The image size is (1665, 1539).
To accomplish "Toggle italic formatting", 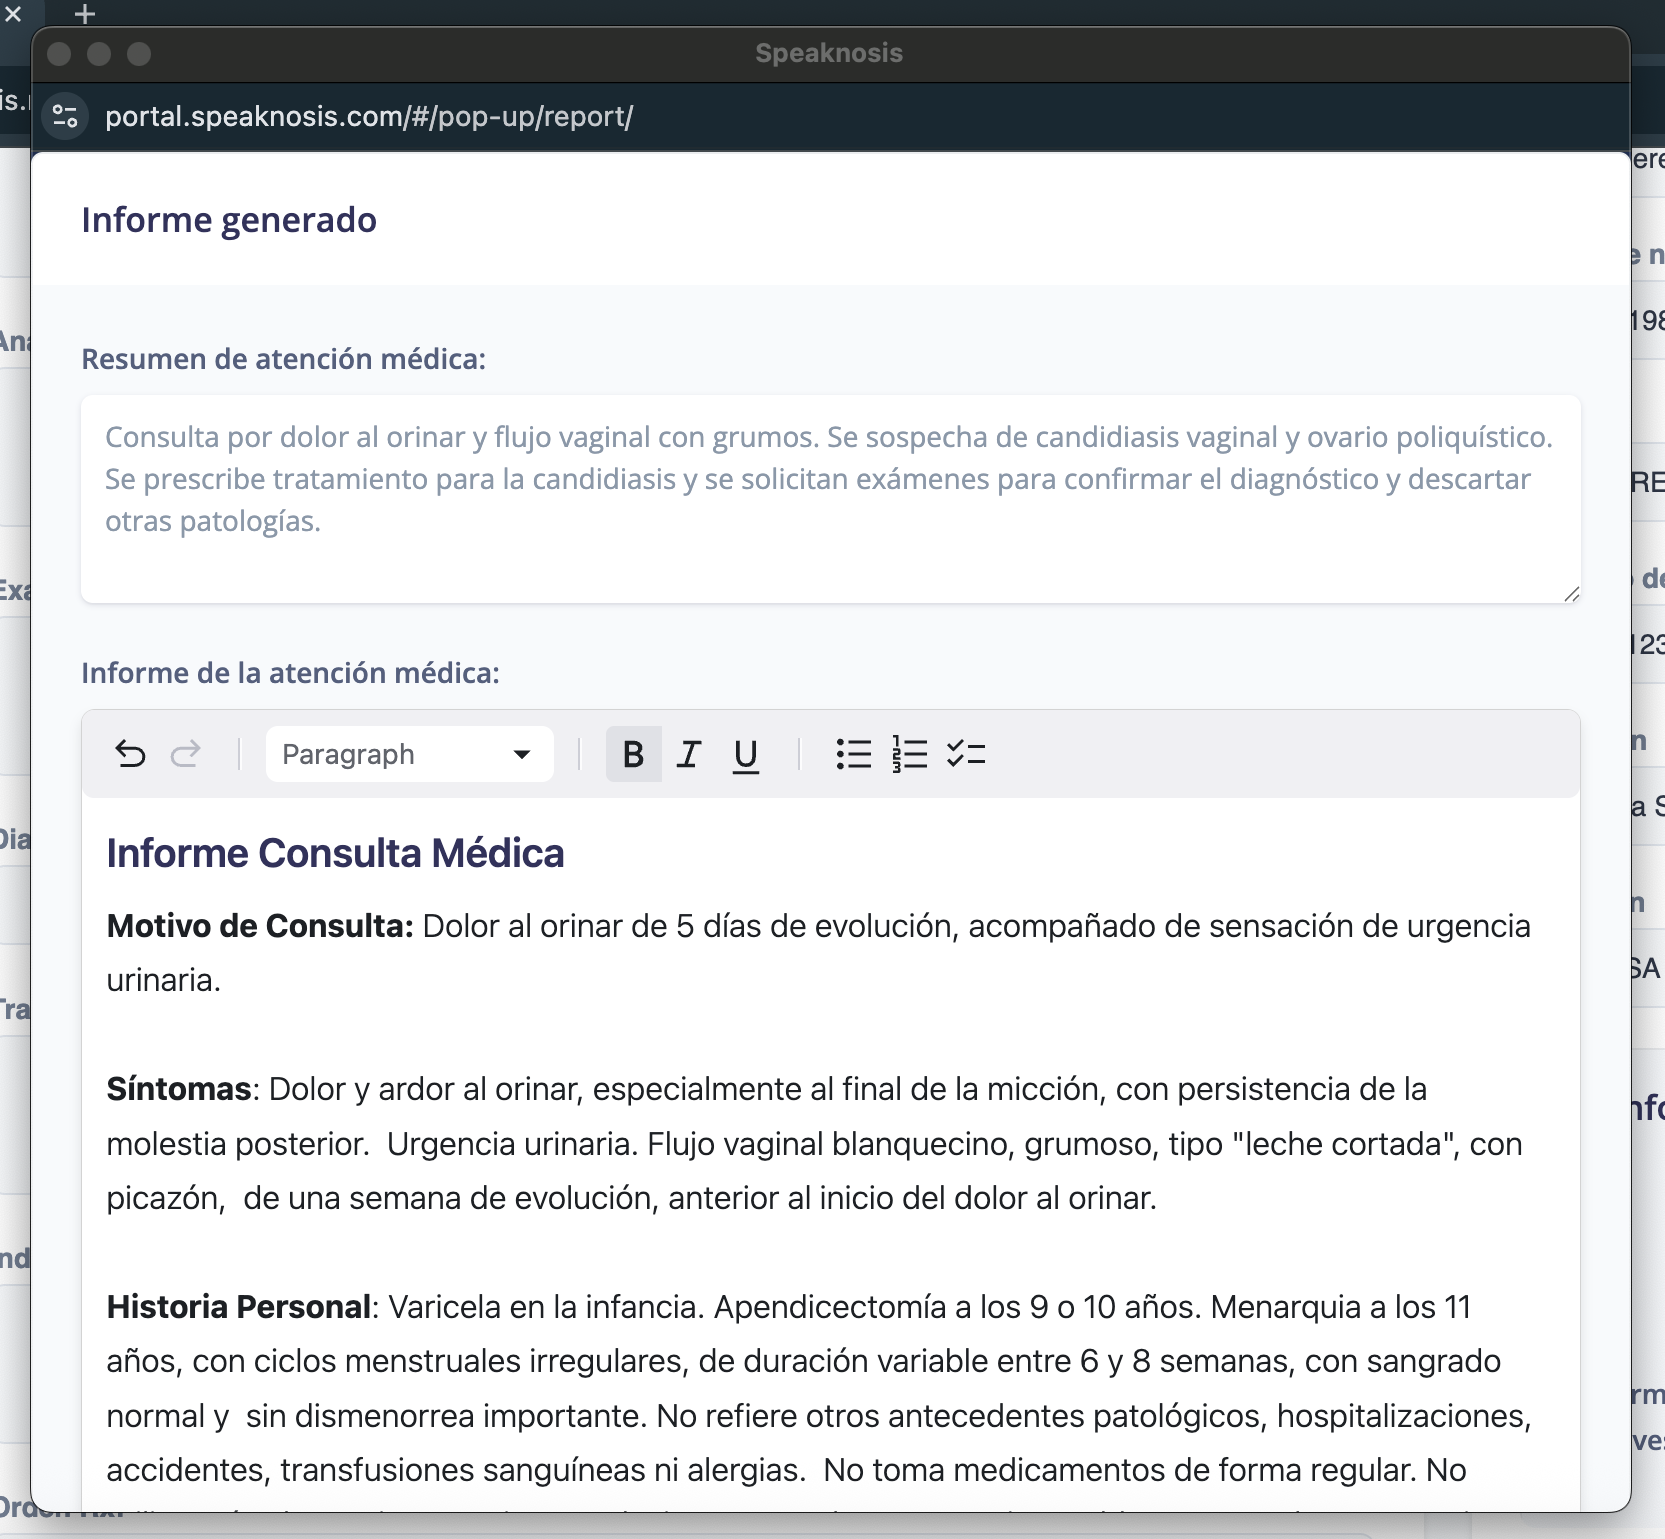I will (x=689, y=754).
